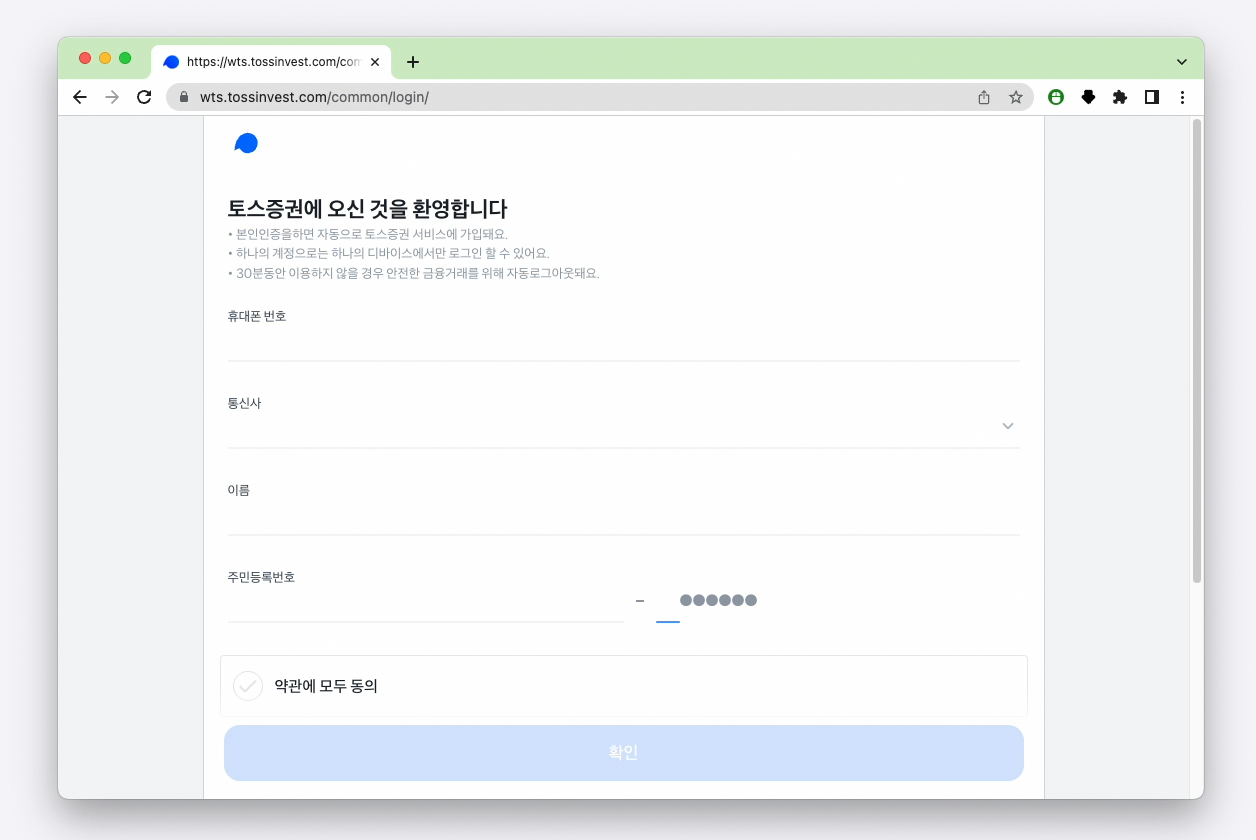
Task: Click the page vertical scrollbar
Action: 1196,352
